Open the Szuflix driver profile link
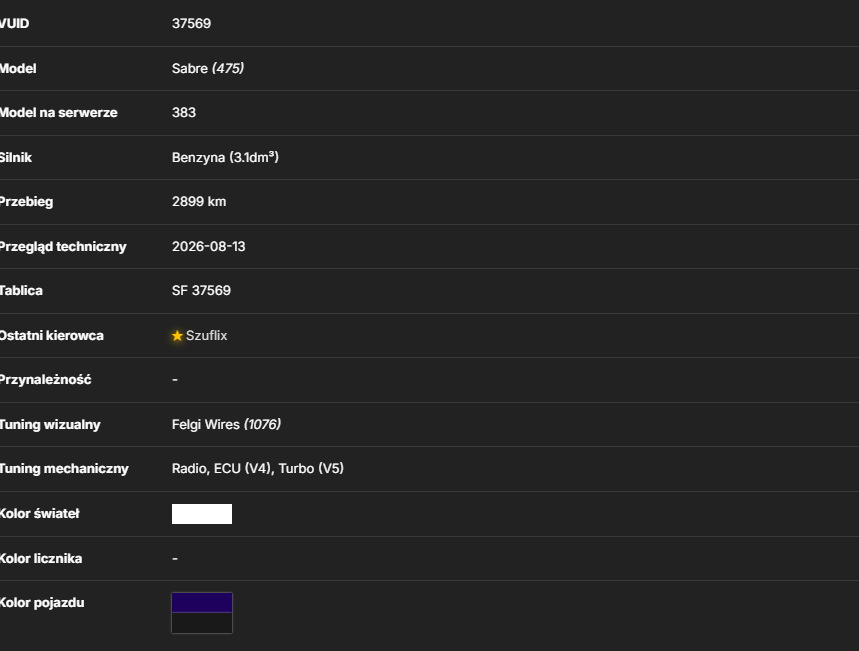 (x=206, y=335)
